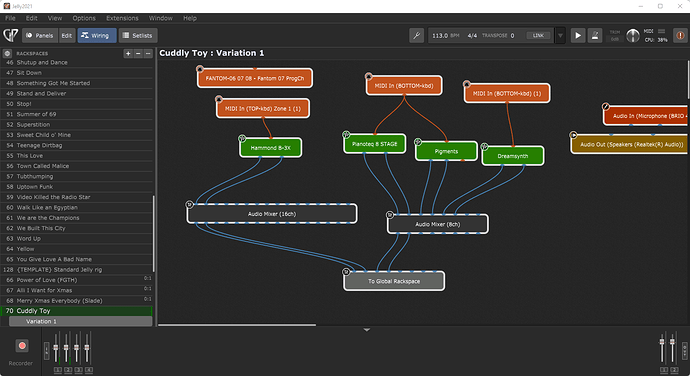Click the To Global Rackspace block's corner icon
The width and height of the screenshot is (690, 376).
346,272
